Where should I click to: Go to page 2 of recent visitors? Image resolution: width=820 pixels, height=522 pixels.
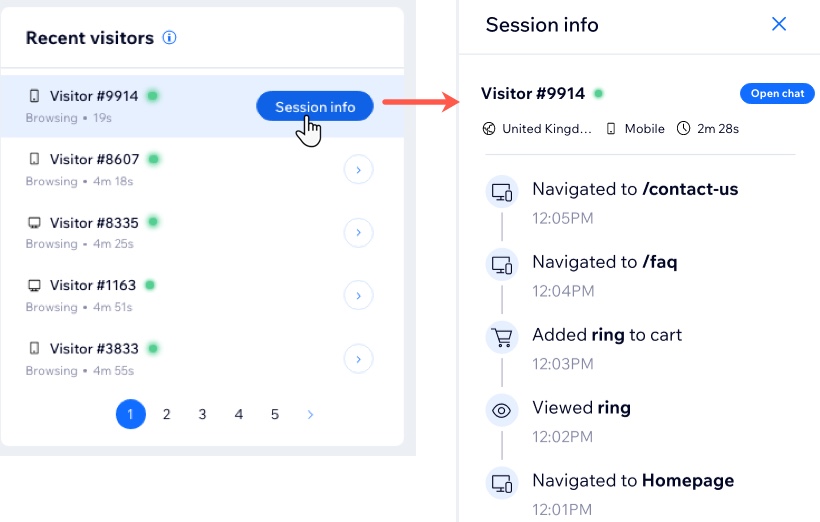pyautogui.click(x=166, y=414)
